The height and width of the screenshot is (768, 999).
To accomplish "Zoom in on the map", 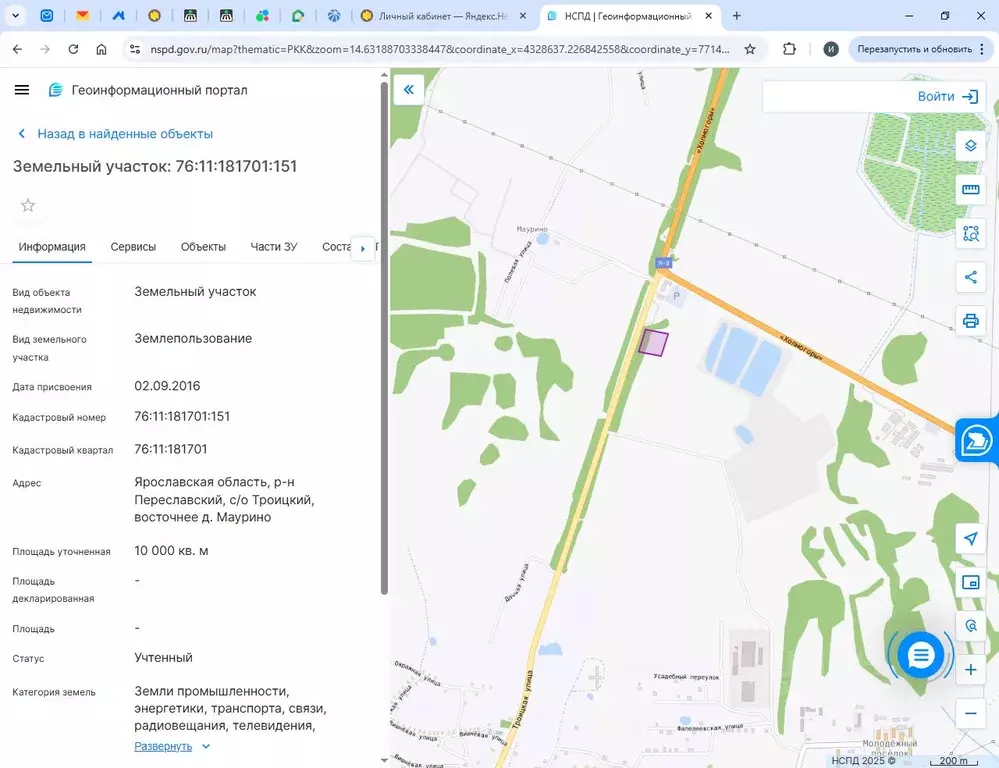I will tap(970, 670).
